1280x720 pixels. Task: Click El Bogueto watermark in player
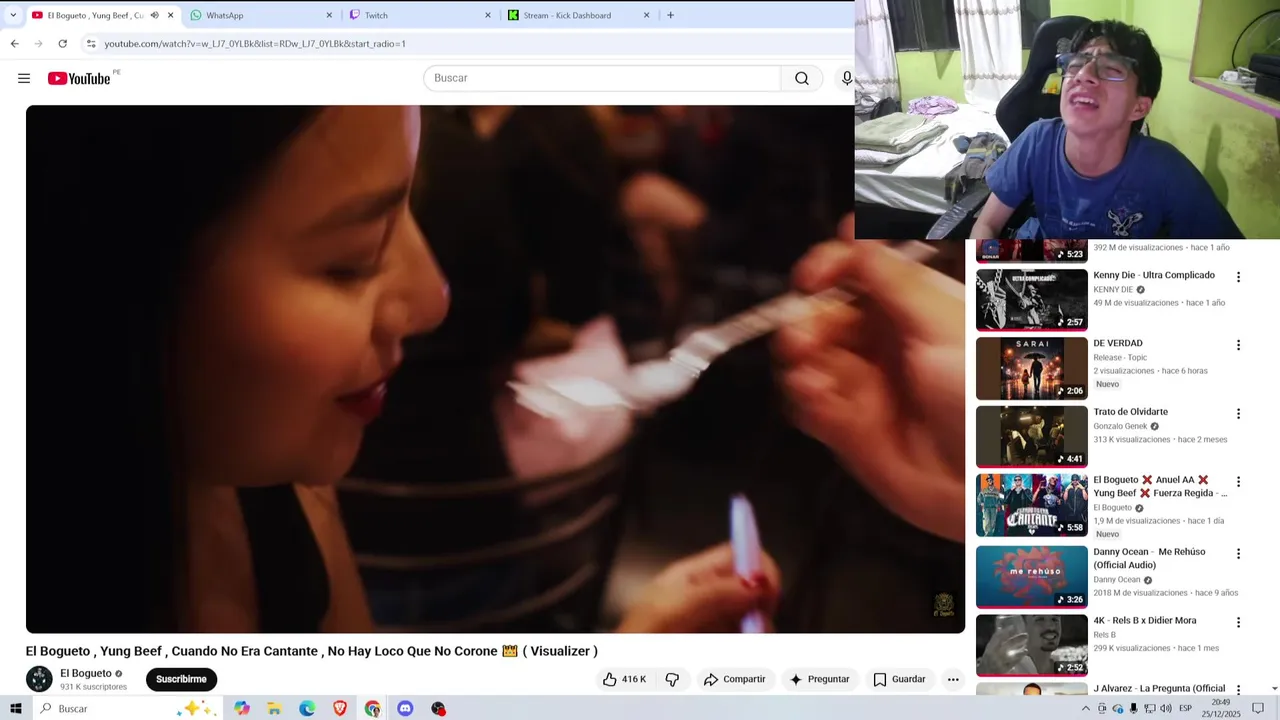(x=943, y=605)
